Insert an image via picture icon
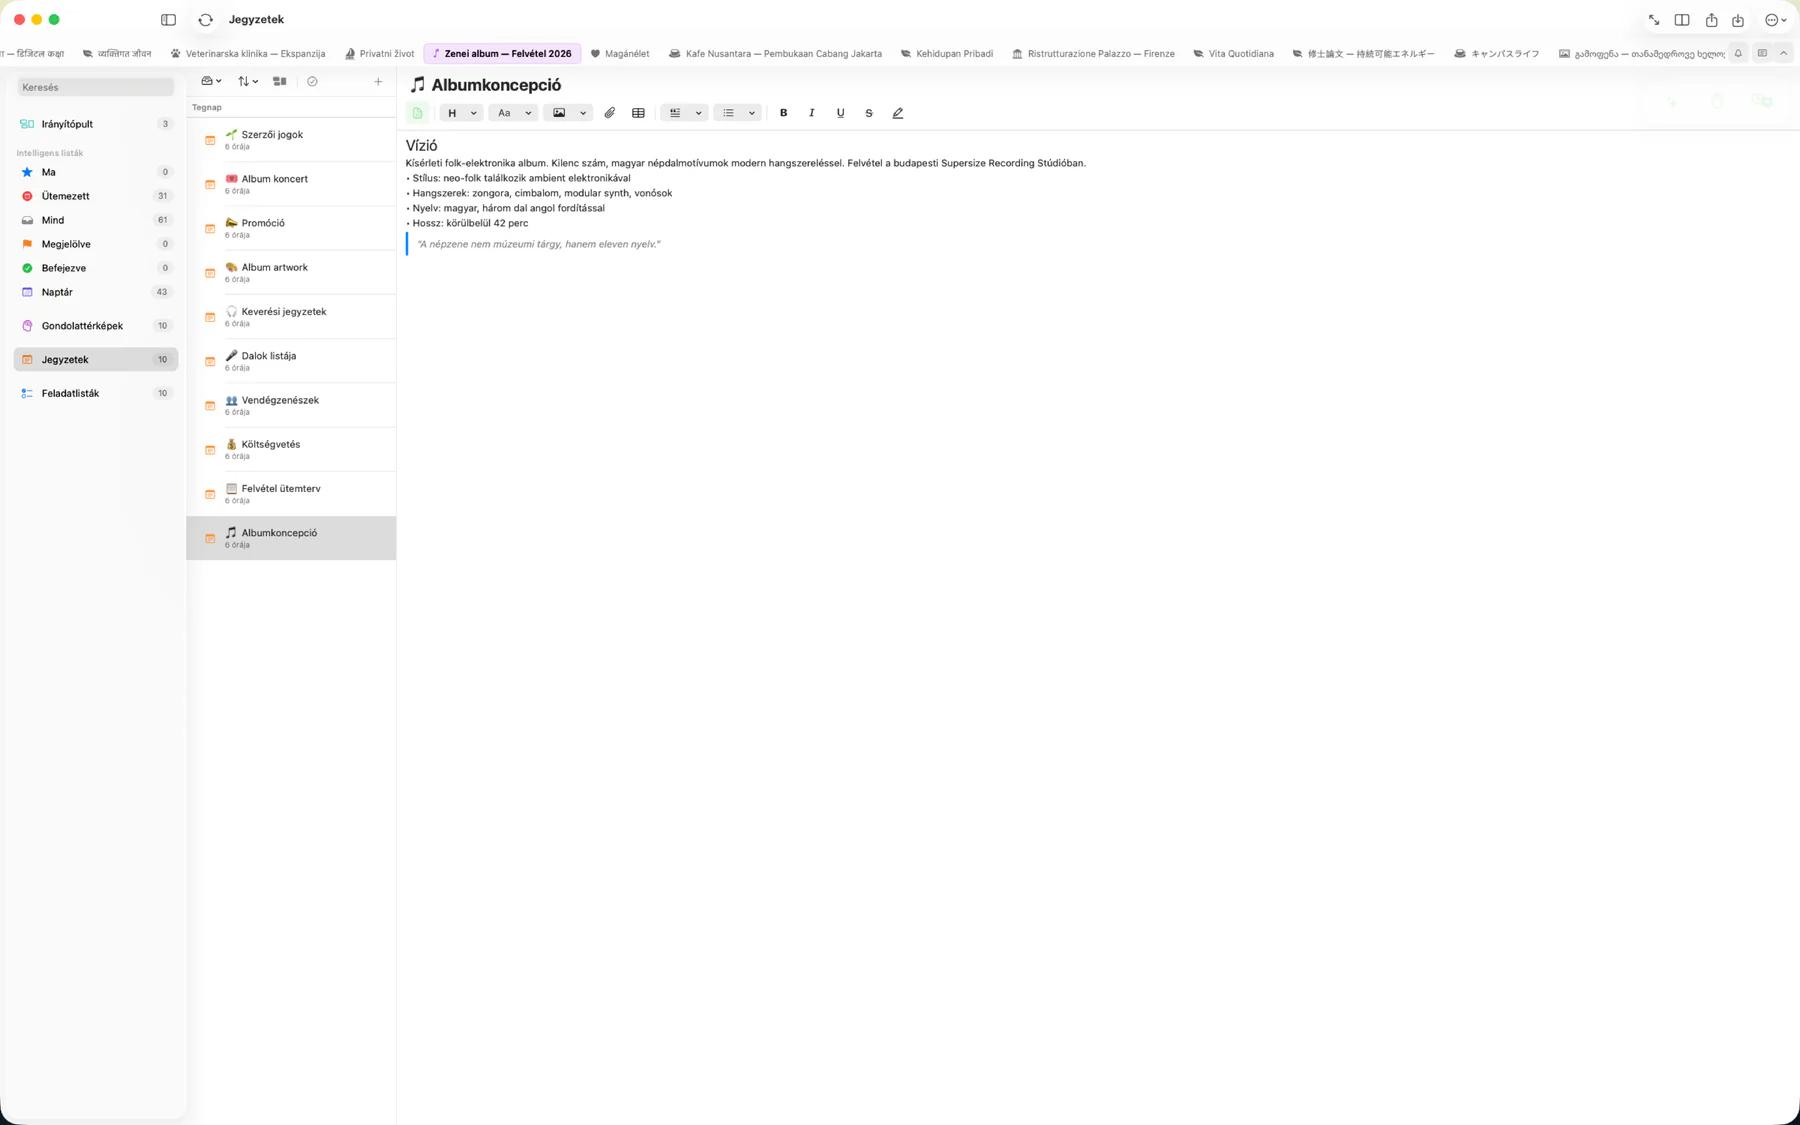1800x1125 pixels. click(x=559, y=113)
